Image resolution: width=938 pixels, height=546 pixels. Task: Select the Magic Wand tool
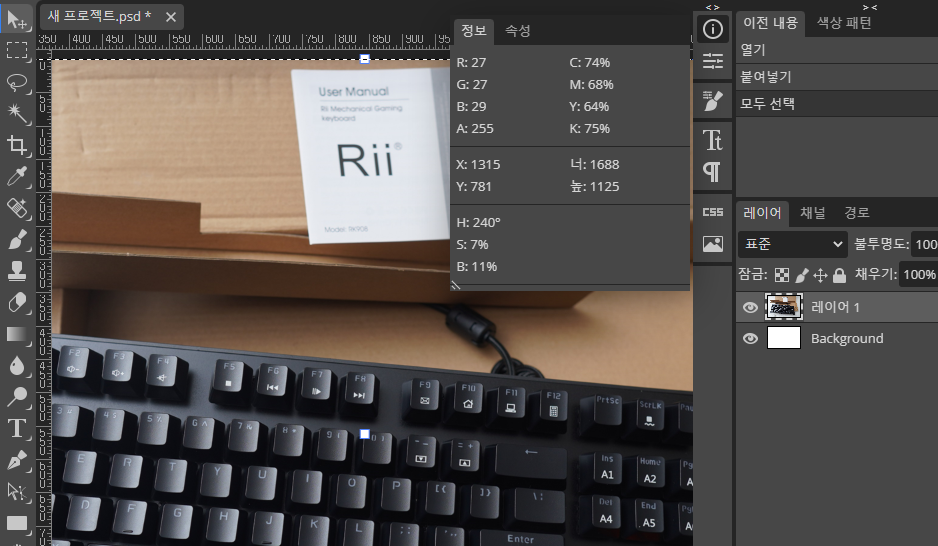click(17, 113)
